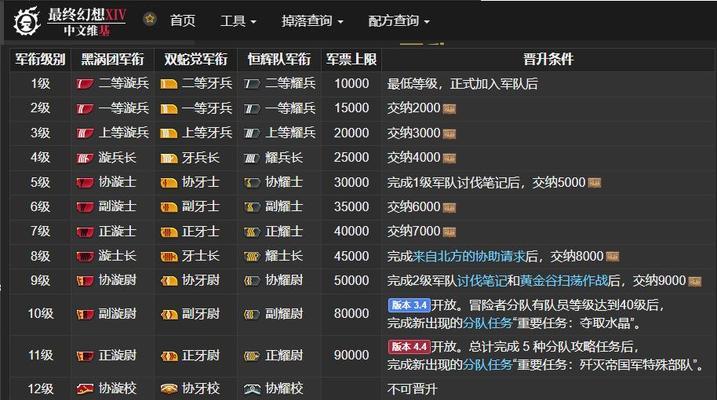This screenshot has width=717, height=400.
Task: Click the seal icon after 交纳2000
Action: click(449, 109)
